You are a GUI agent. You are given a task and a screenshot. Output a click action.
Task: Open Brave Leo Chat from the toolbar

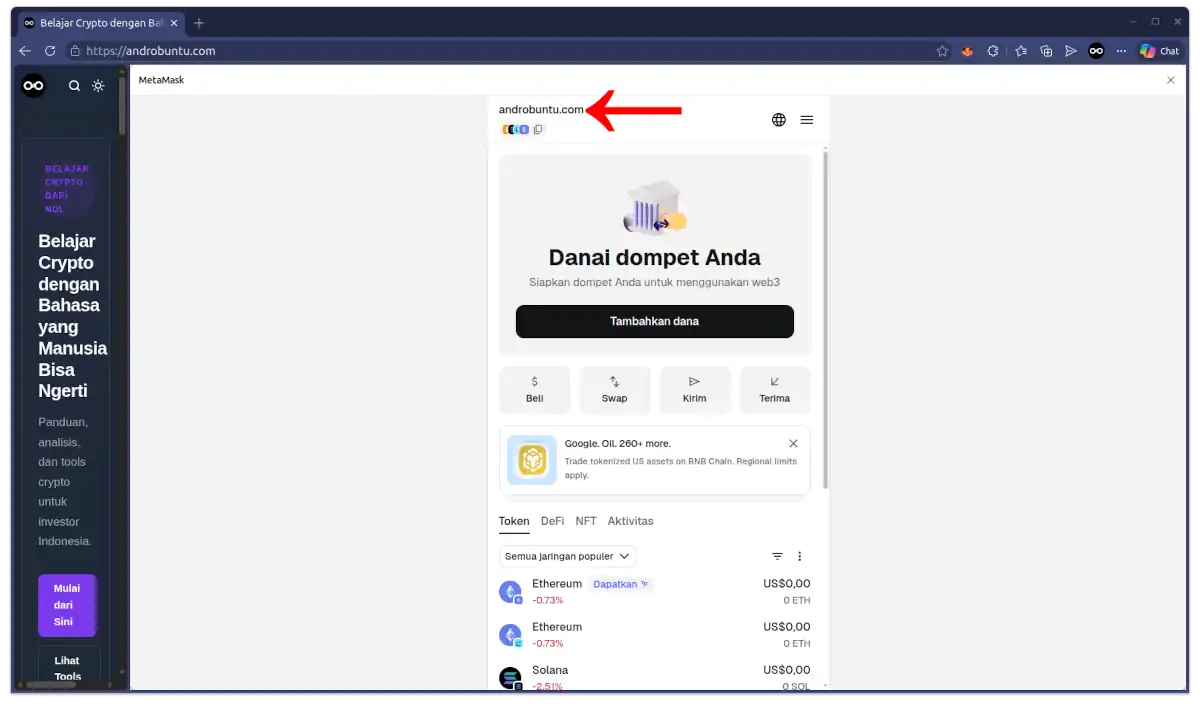(x=1159, y=50)
